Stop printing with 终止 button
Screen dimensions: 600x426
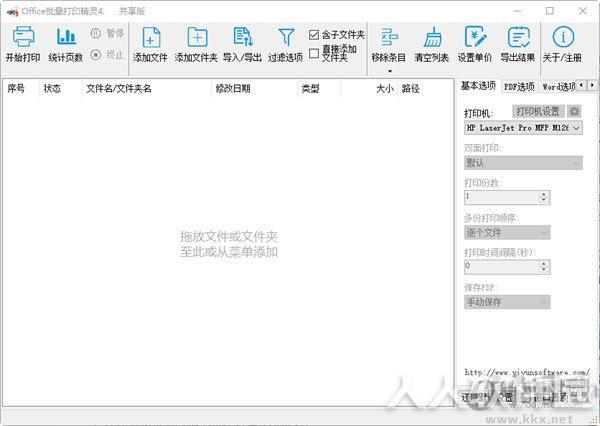pyautogui.click(x=107, y=55)
